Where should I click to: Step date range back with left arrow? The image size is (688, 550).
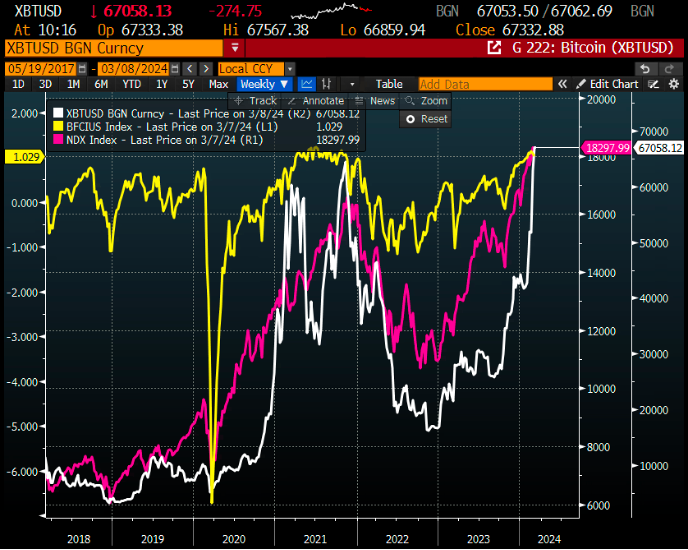click(x=190, y=69)
